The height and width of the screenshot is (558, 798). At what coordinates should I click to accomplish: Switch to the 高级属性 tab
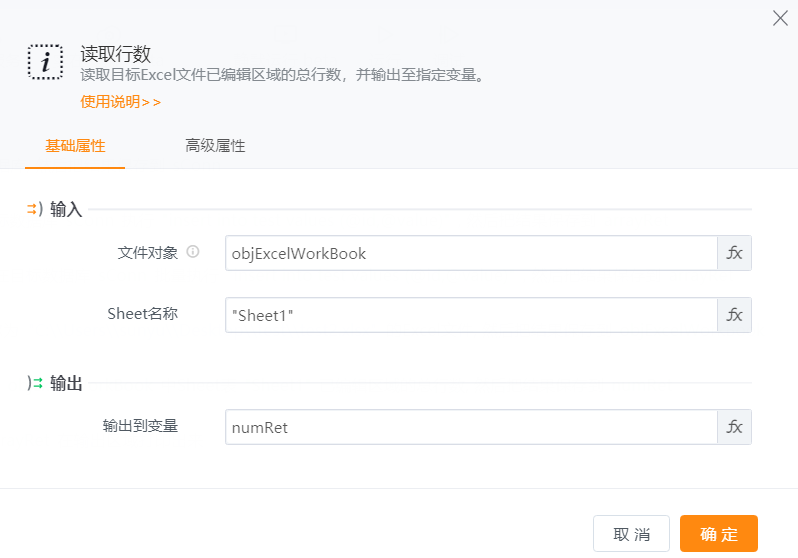(215, 146)
